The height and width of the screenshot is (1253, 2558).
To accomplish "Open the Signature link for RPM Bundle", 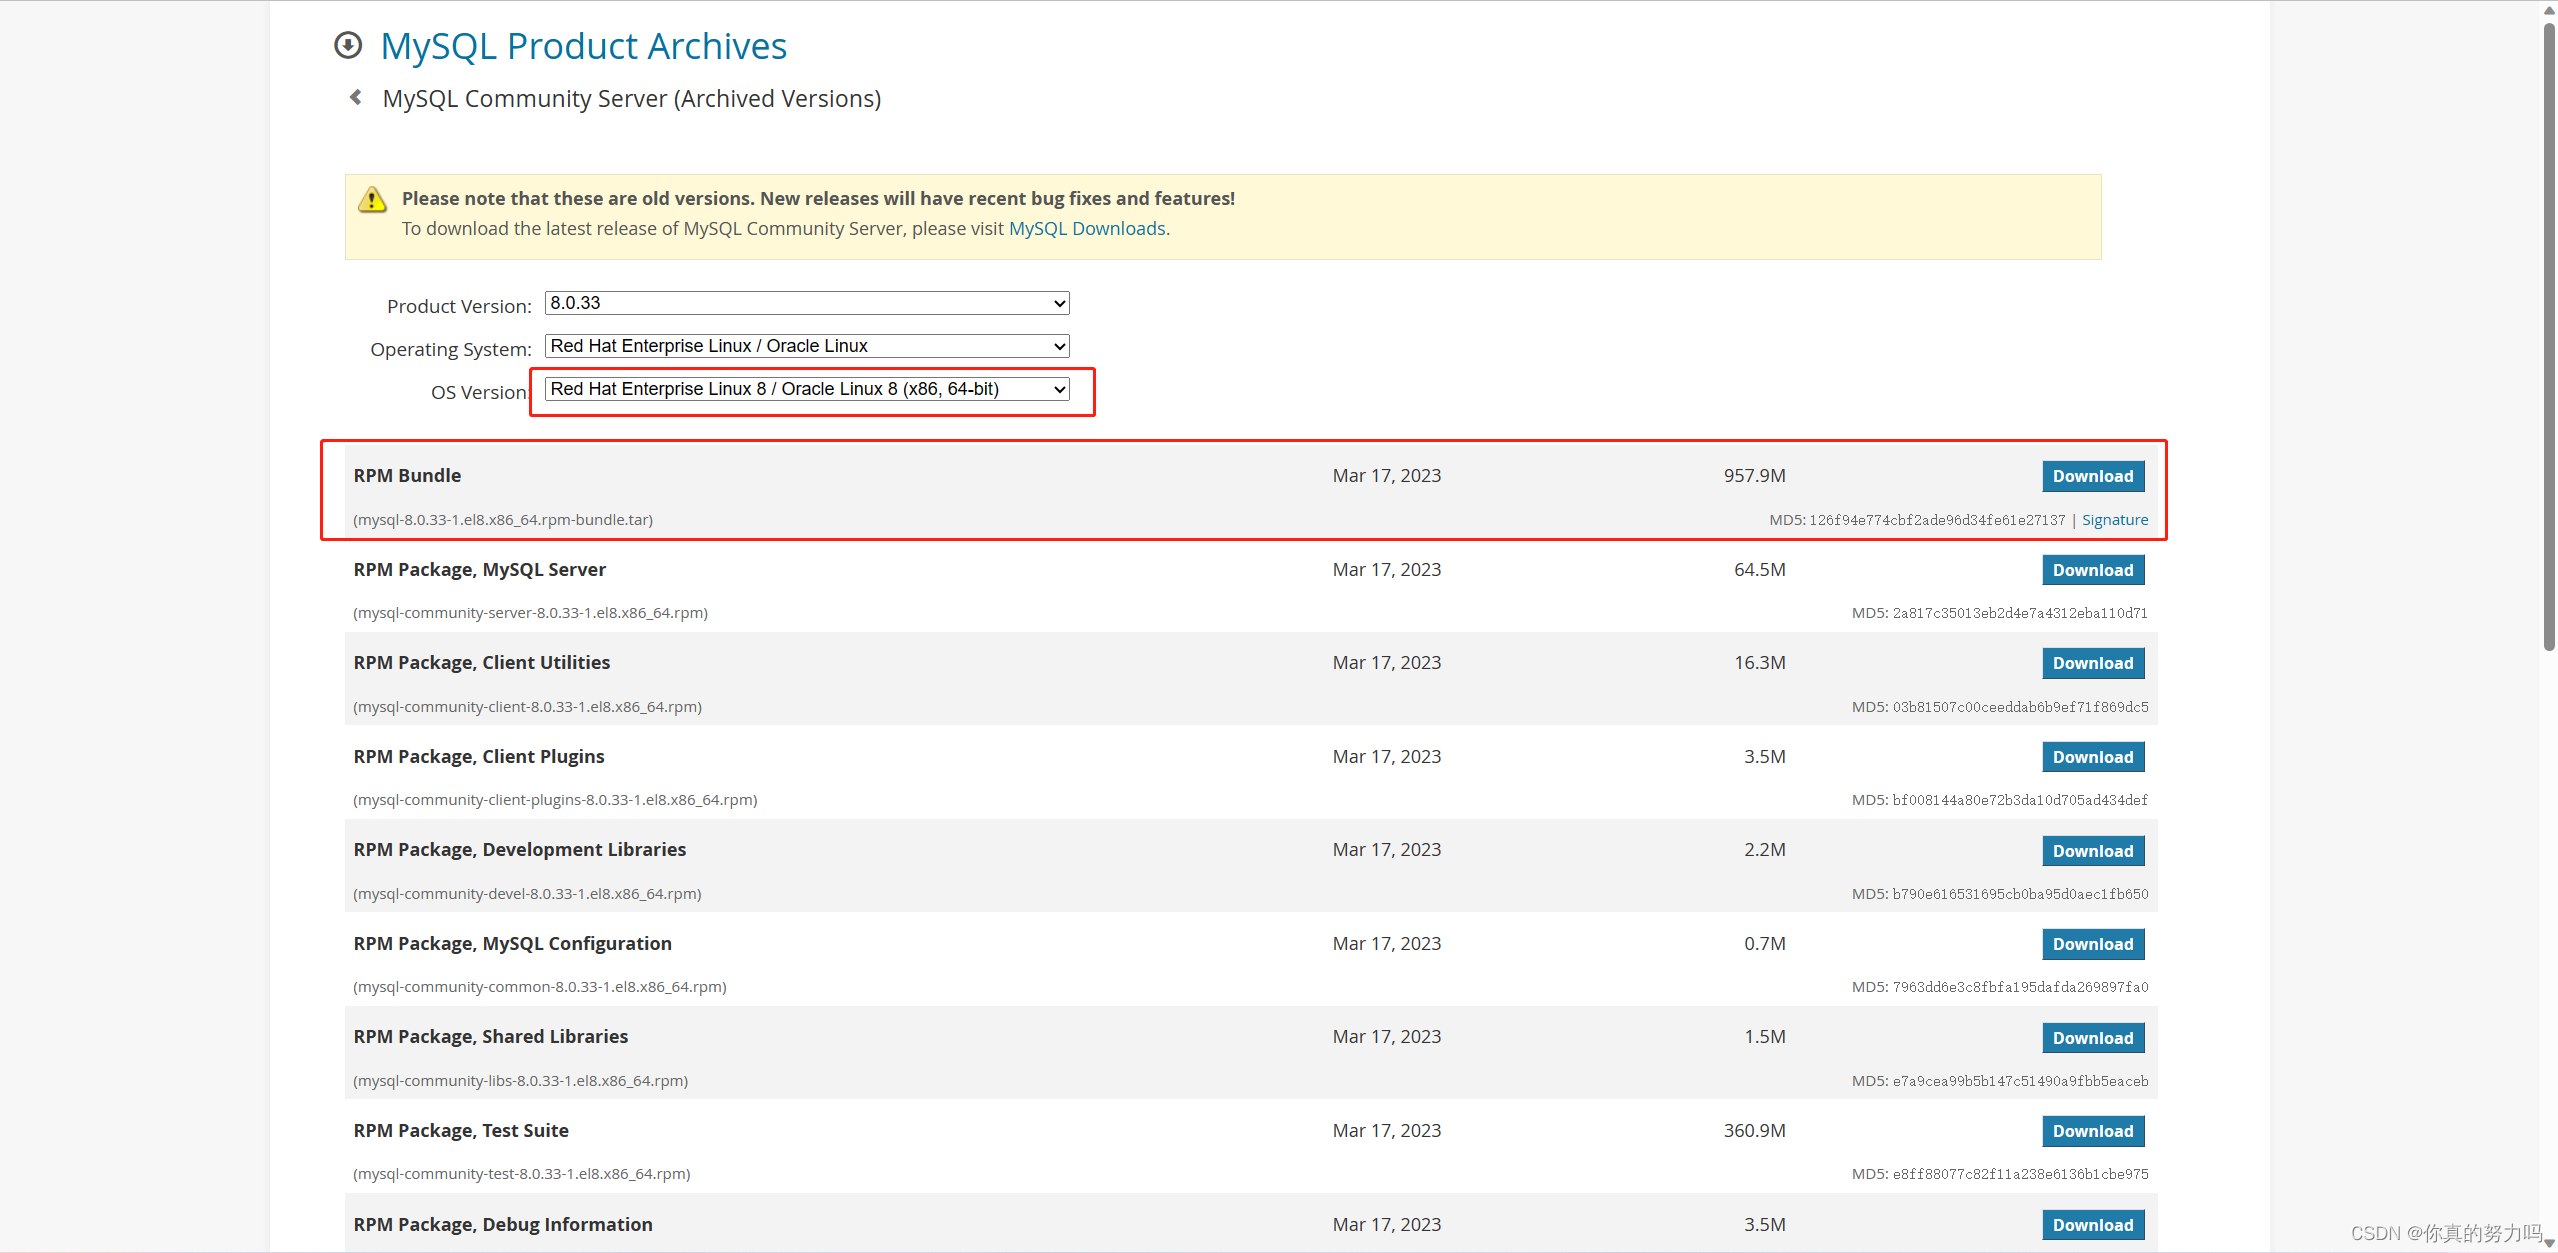I will coord(2114,520).
